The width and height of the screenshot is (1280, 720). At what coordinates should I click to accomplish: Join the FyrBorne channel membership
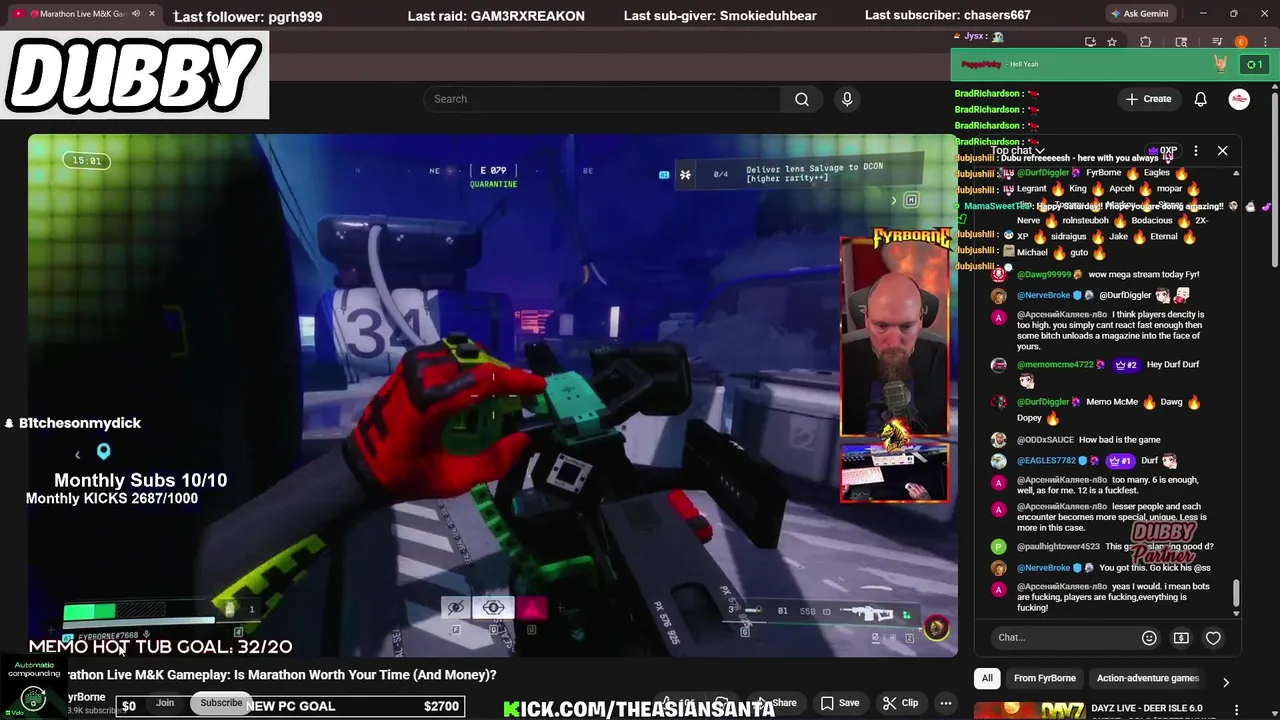[165, 703]
